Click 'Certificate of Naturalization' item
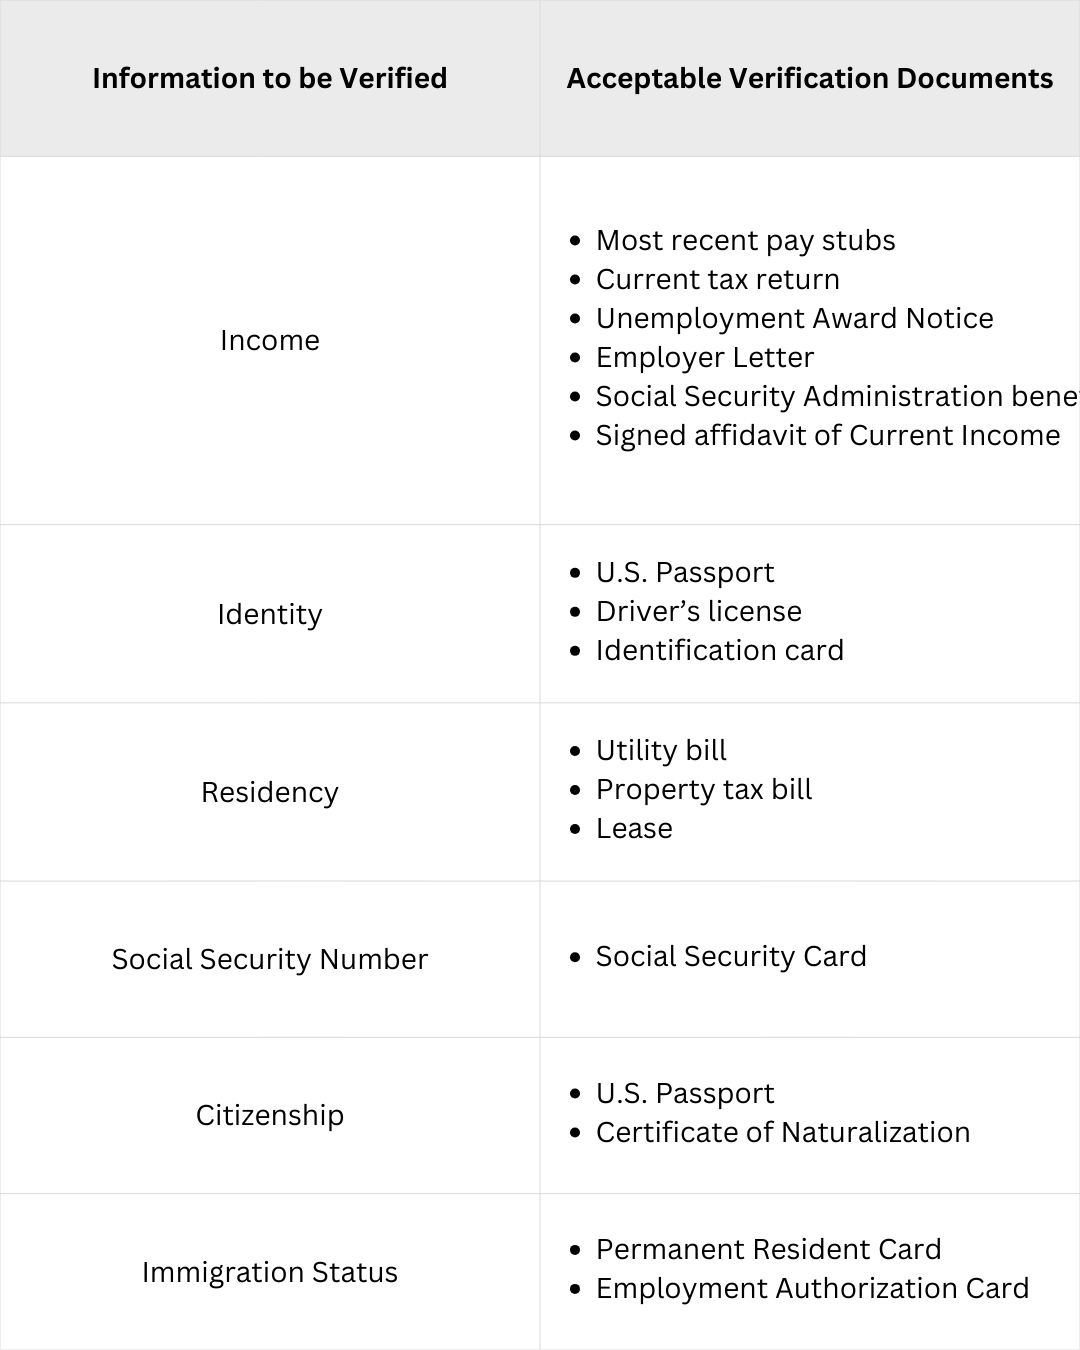Screen dimensions: 1080x1350 (783, 1132)
